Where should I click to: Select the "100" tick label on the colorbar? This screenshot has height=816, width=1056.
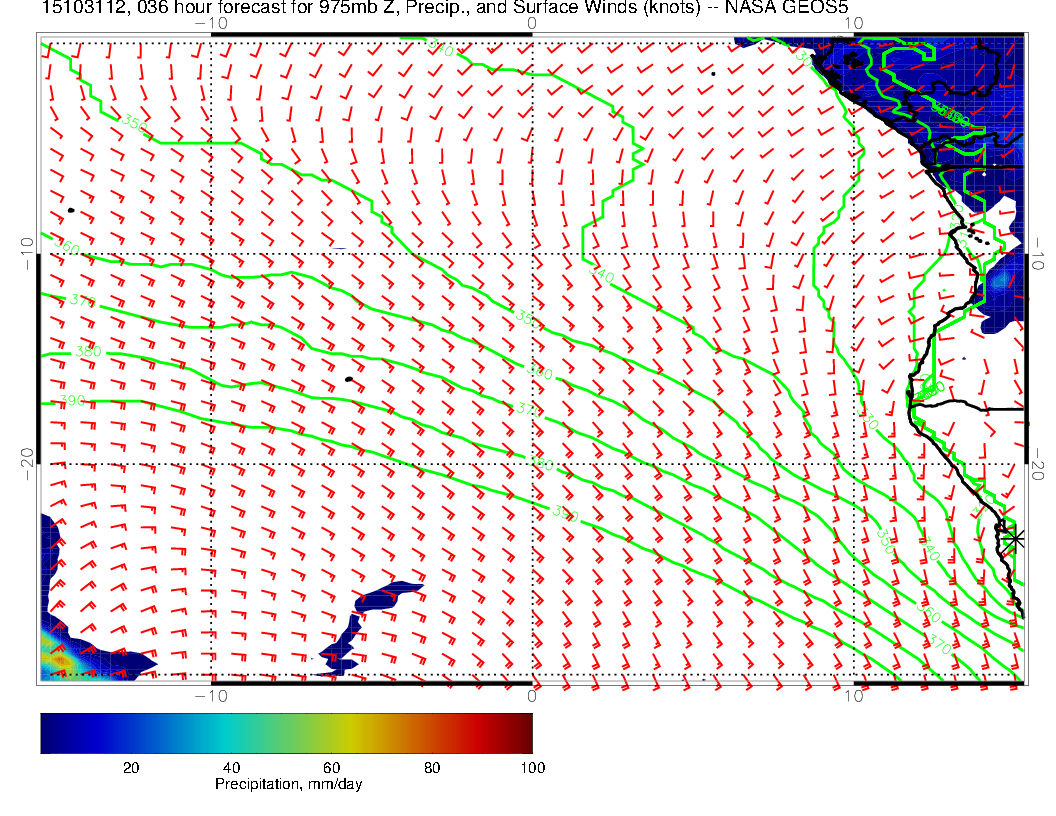coord(532,767)
